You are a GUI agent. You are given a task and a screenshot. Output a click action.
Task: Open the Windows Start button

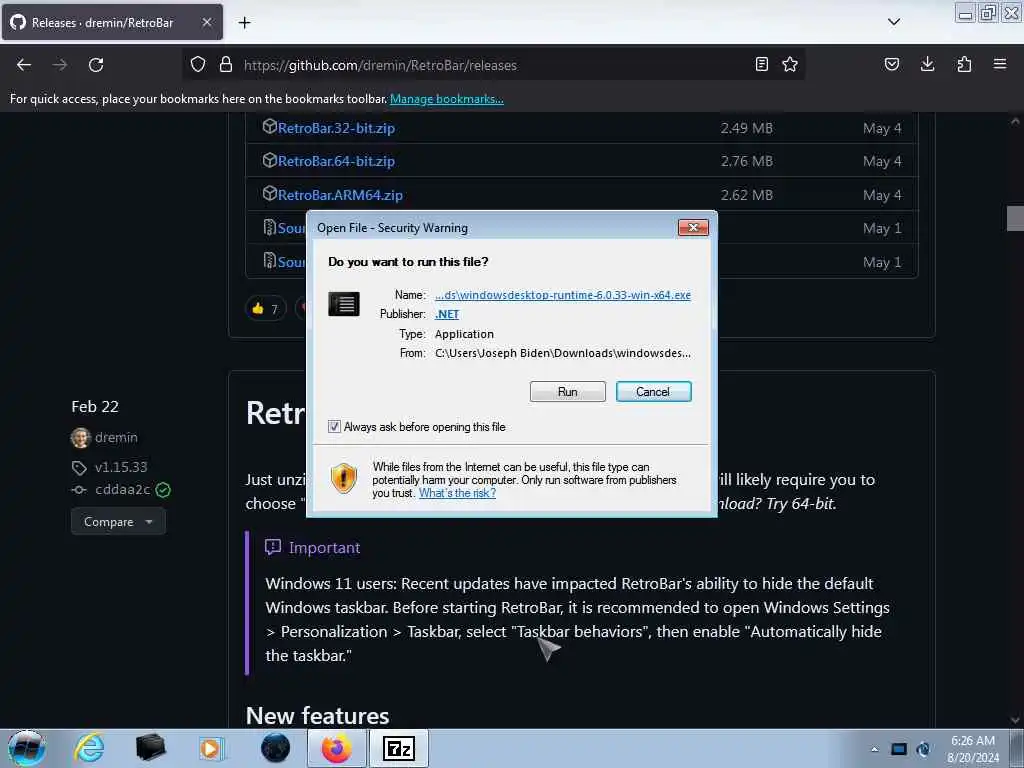coord(26,748)
